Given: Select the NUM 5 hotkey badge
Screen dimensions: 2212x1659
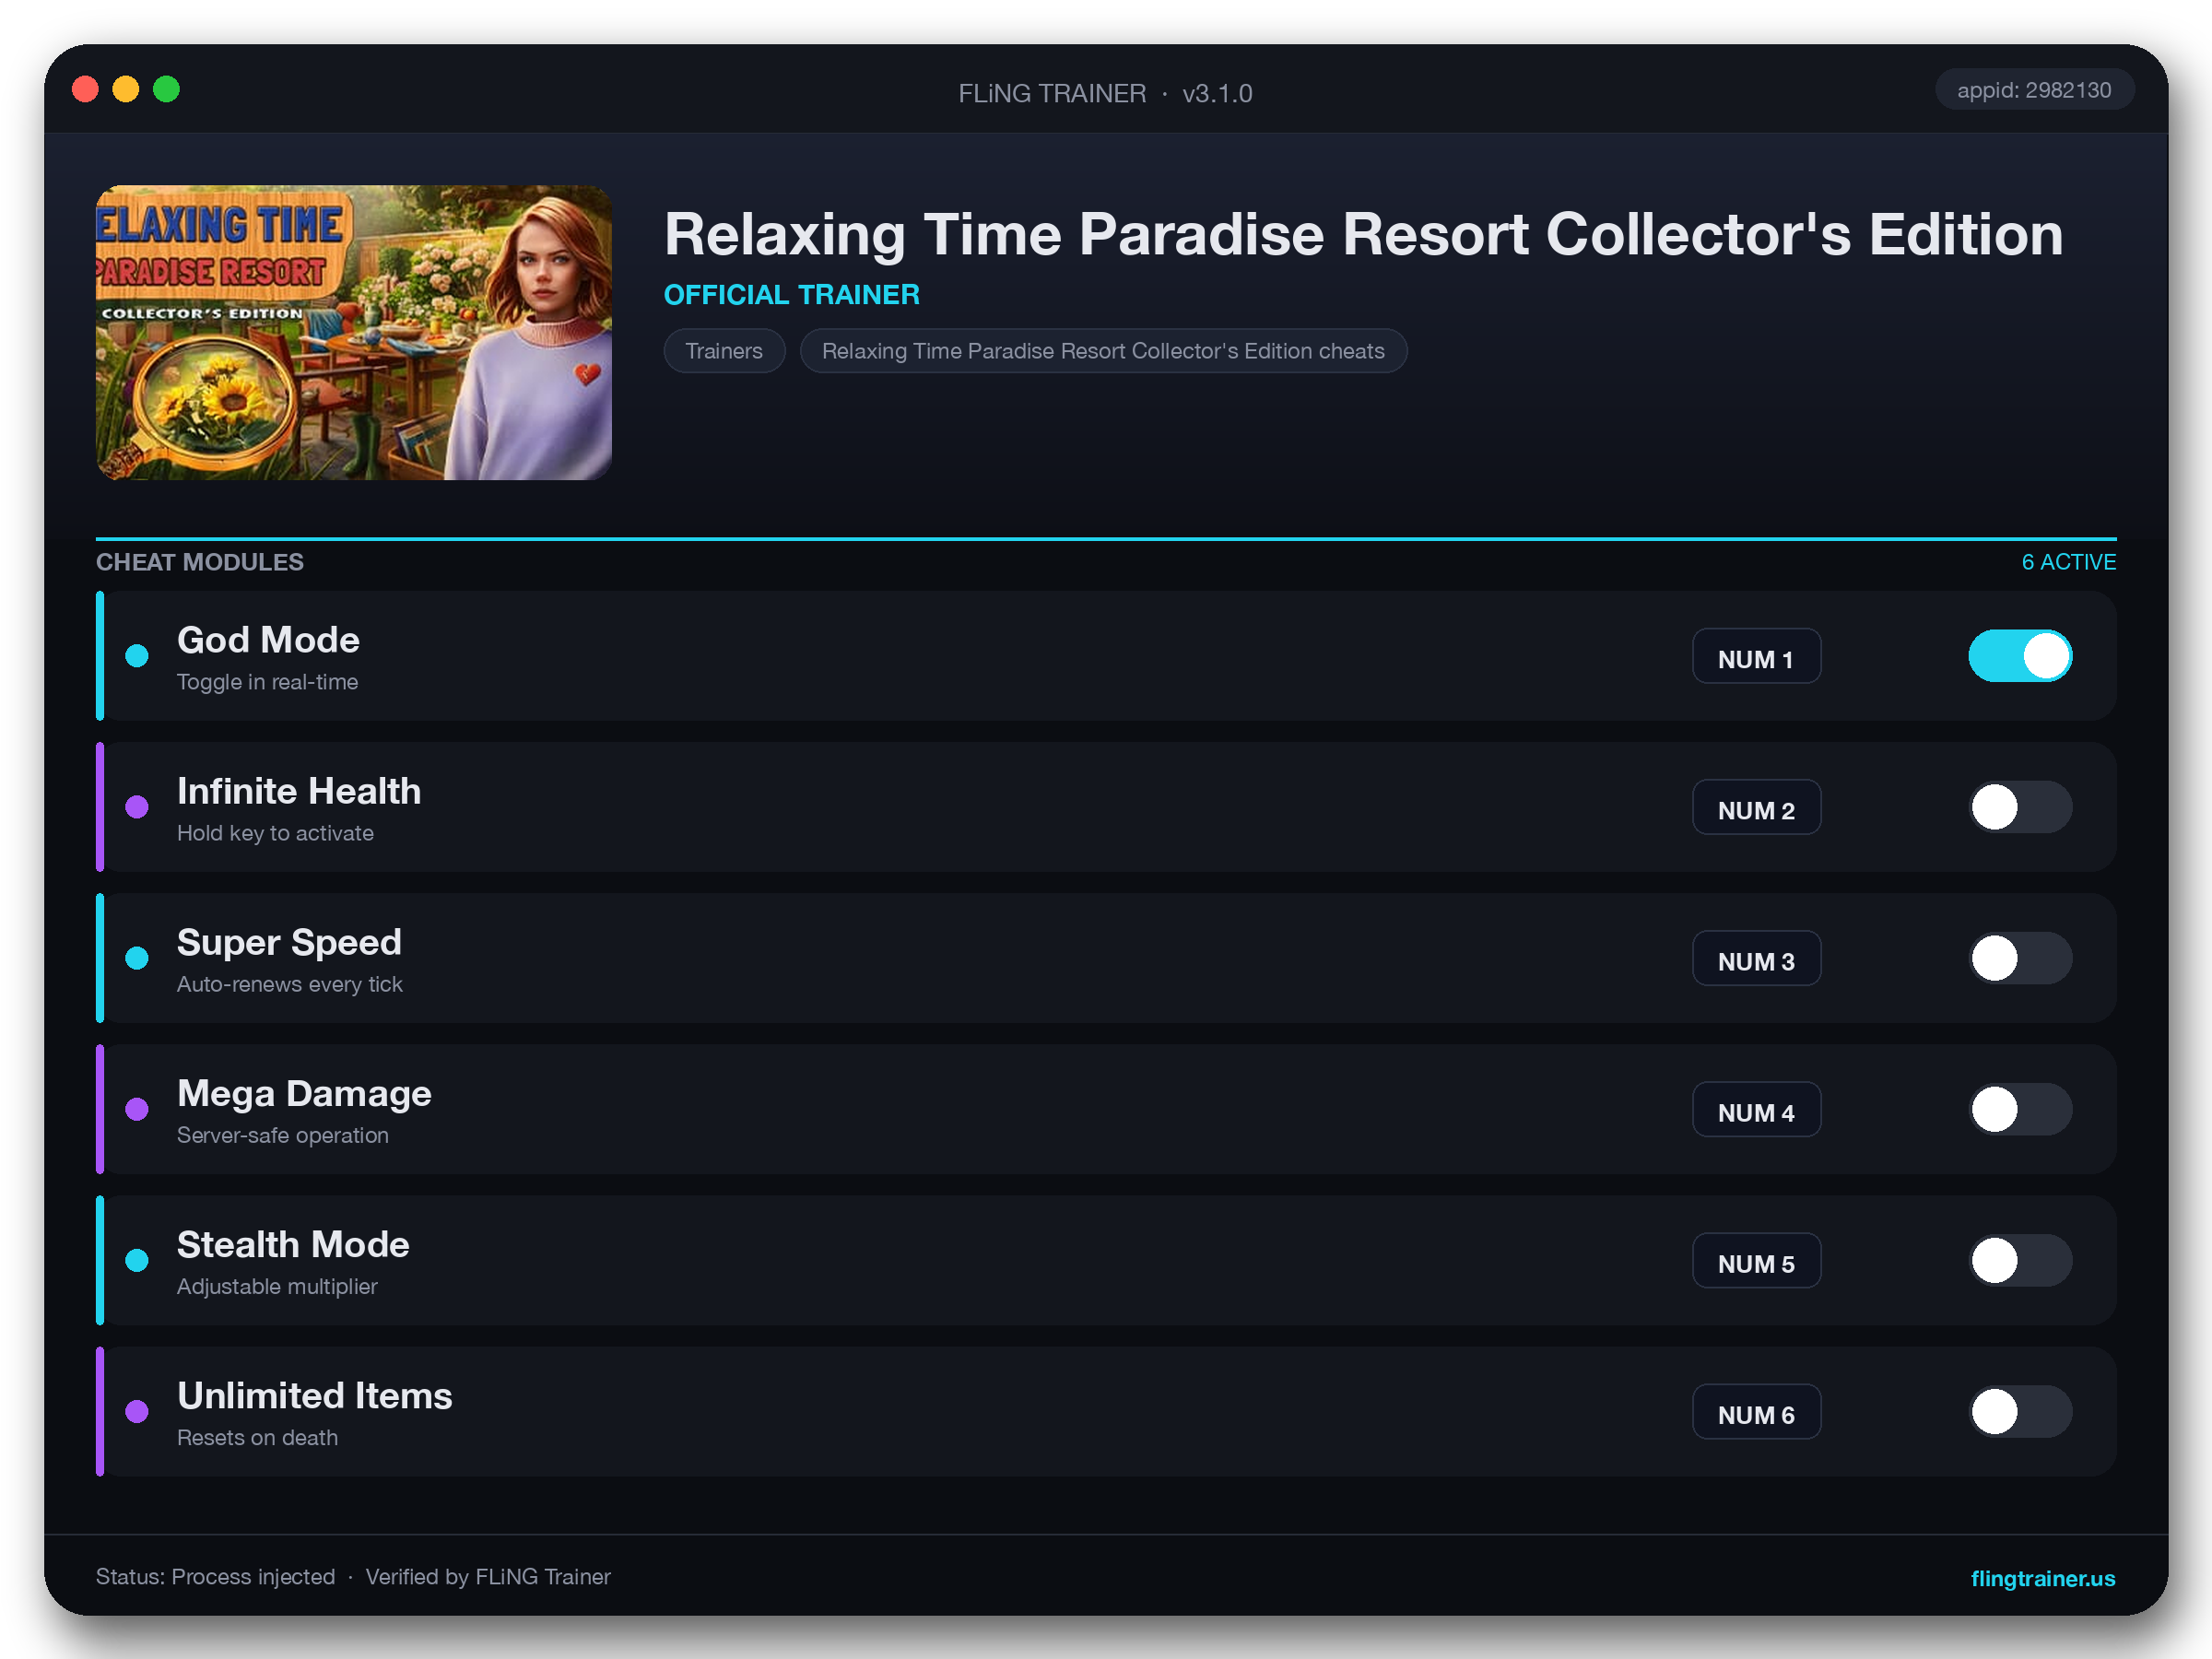Looking at the screenshot, I should (x=1756, y=1260).
